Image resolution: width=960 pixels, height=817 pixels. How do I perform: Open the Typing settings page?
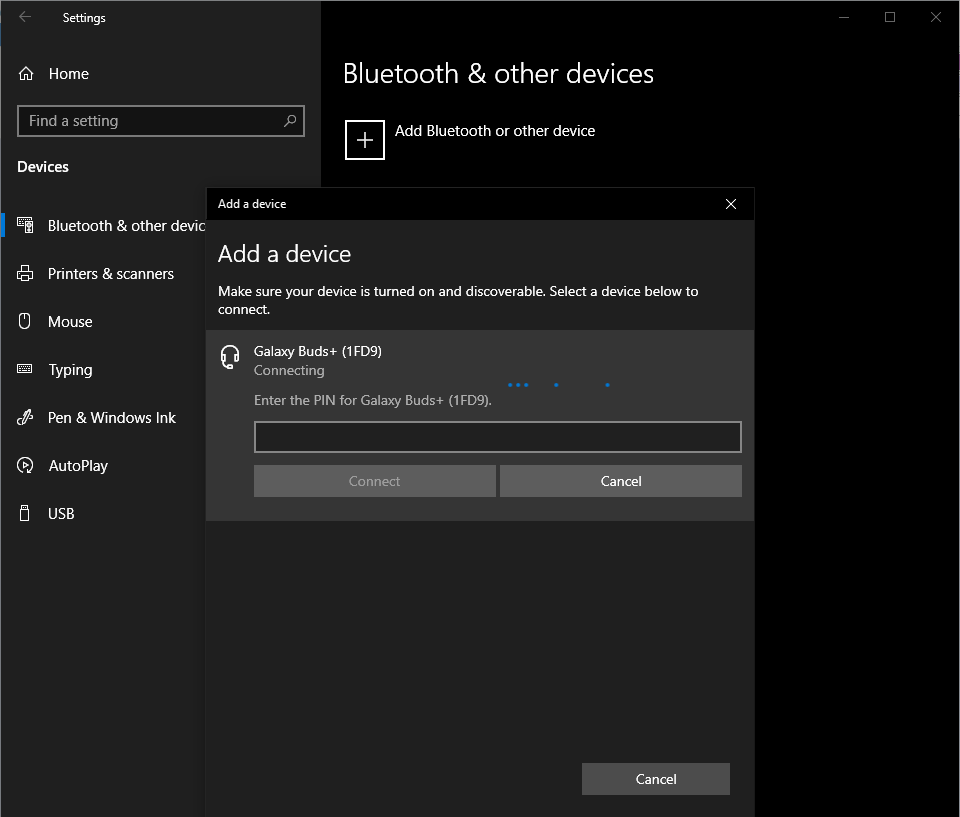(70, 370)
